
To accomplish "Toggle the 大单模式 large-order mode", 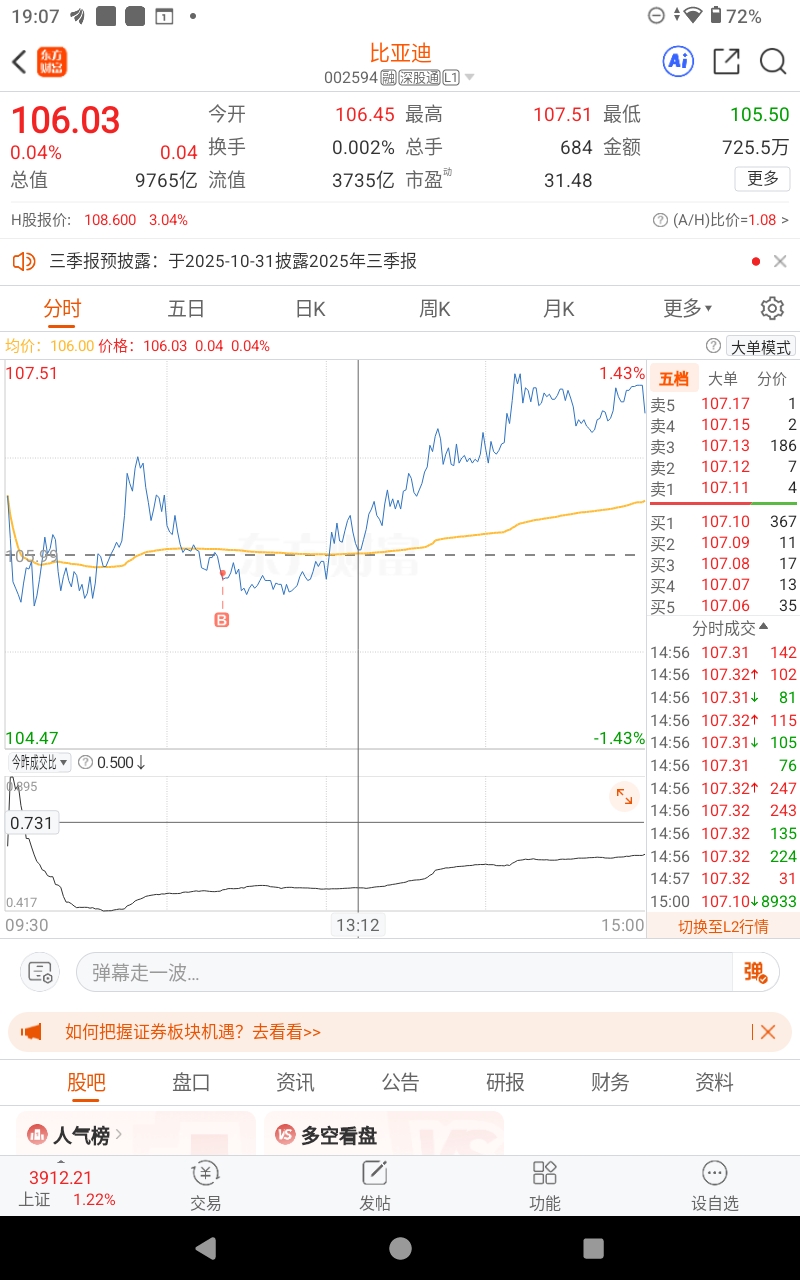I will [761, 347].
